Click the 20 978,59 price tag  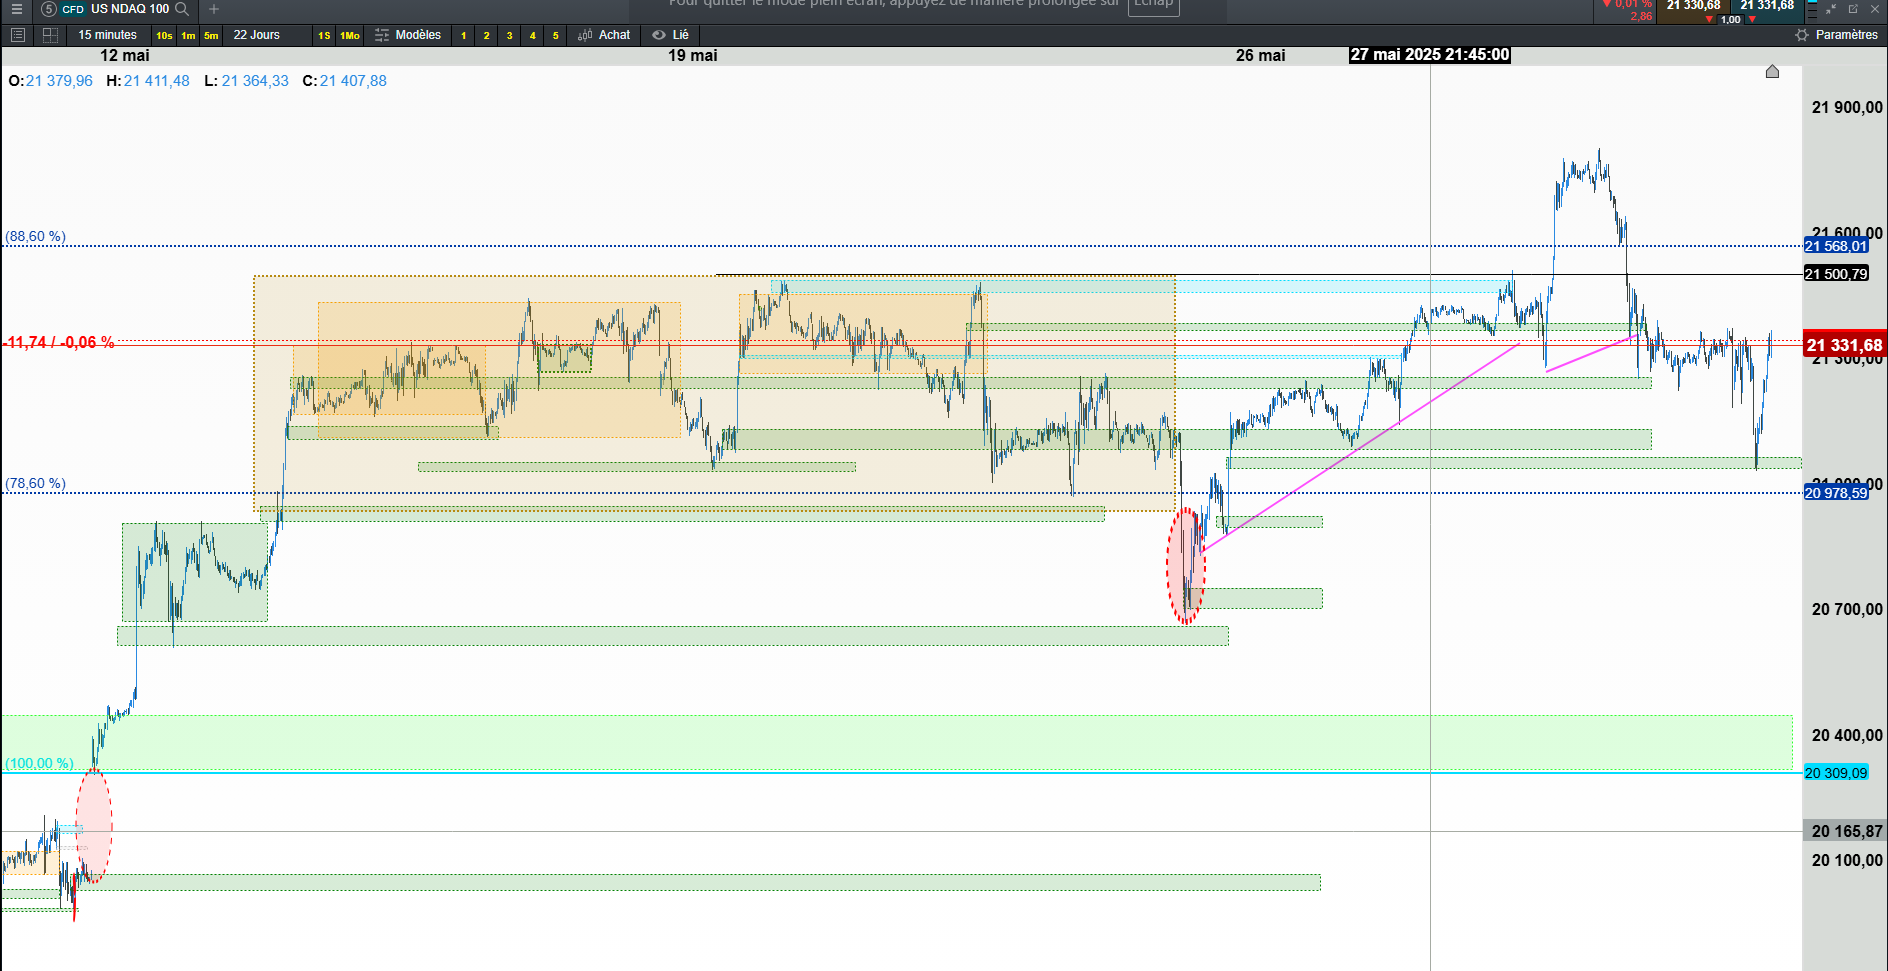click(x=1836, y=493)
